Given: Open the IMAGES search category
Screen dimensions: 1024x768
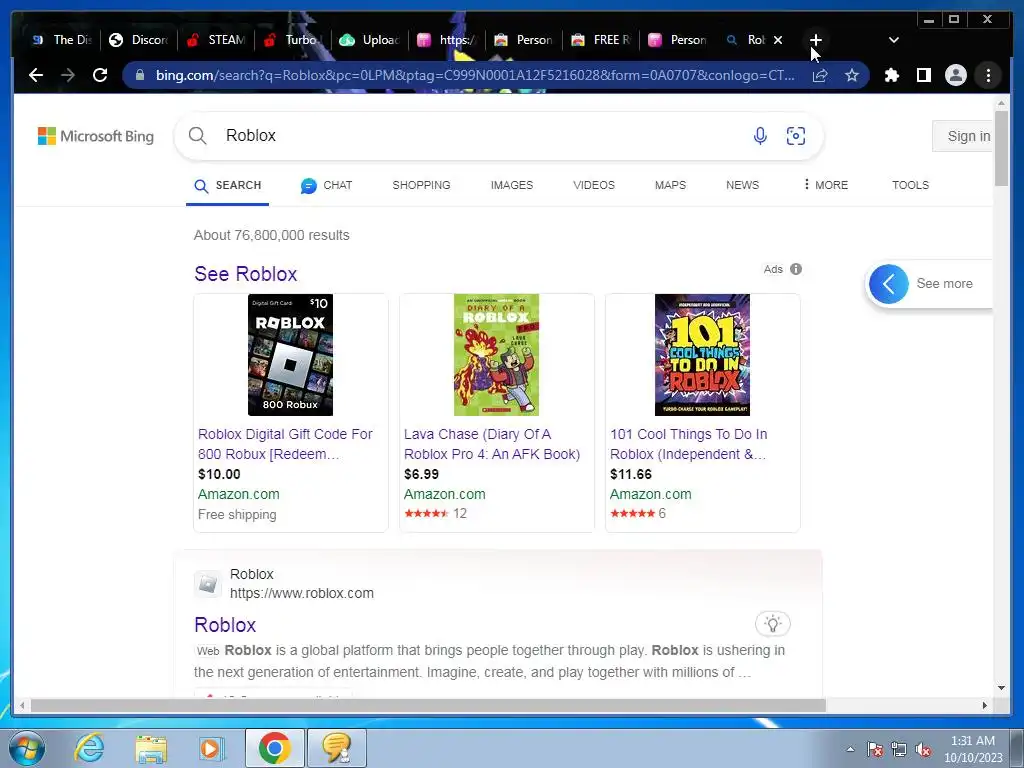Looking at the screenshot, I should [512, 185].
